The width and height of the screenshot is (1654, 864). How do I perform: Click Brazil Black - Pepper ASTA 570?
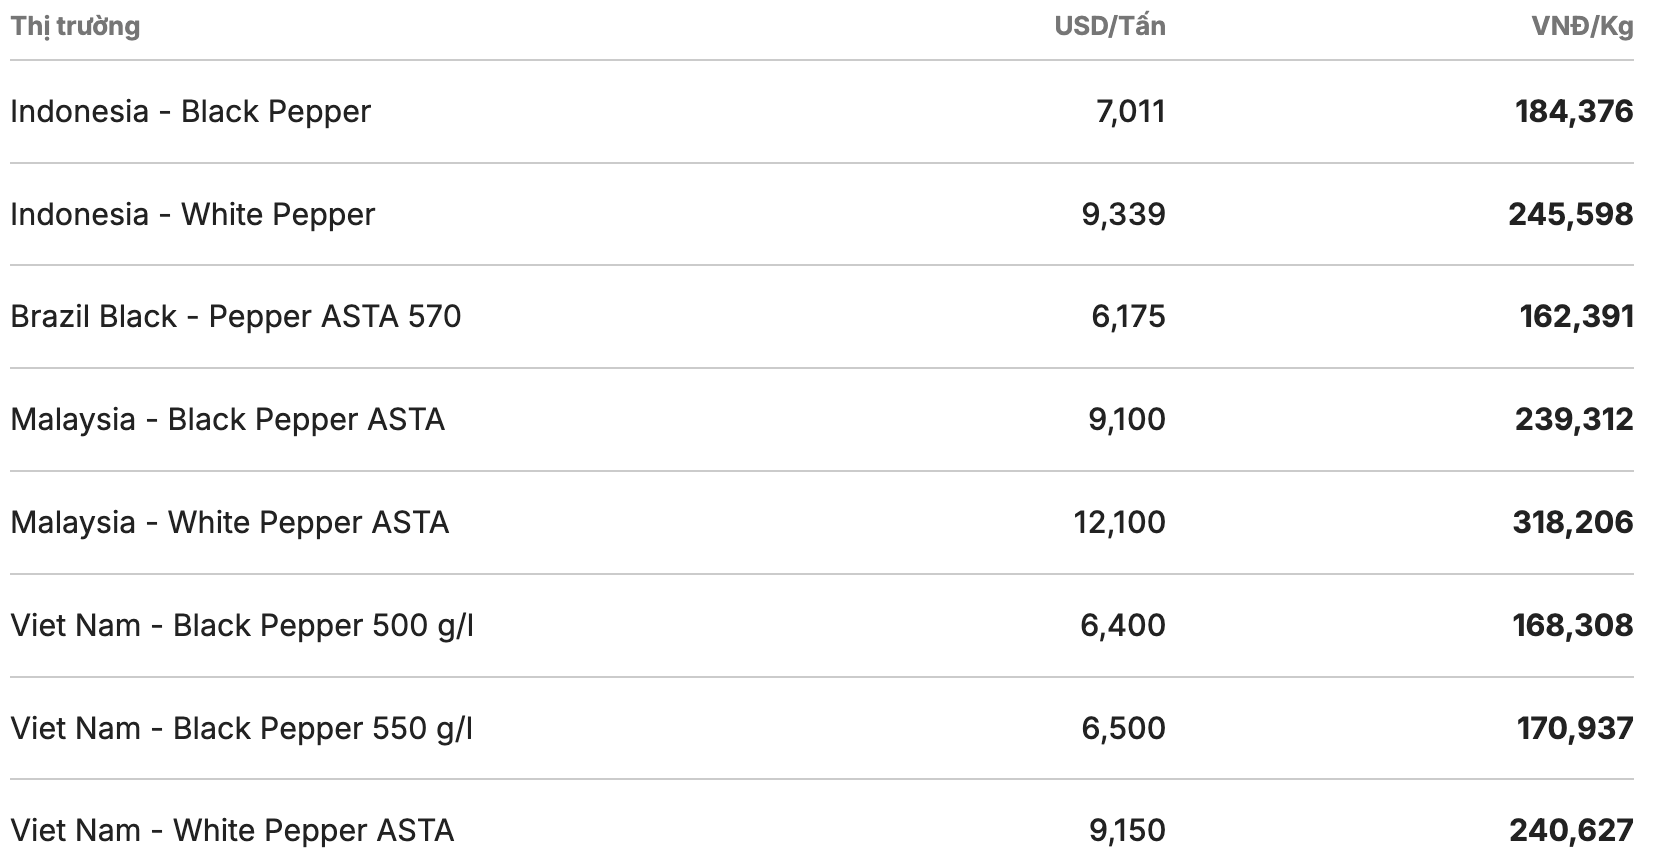point(235,316)
